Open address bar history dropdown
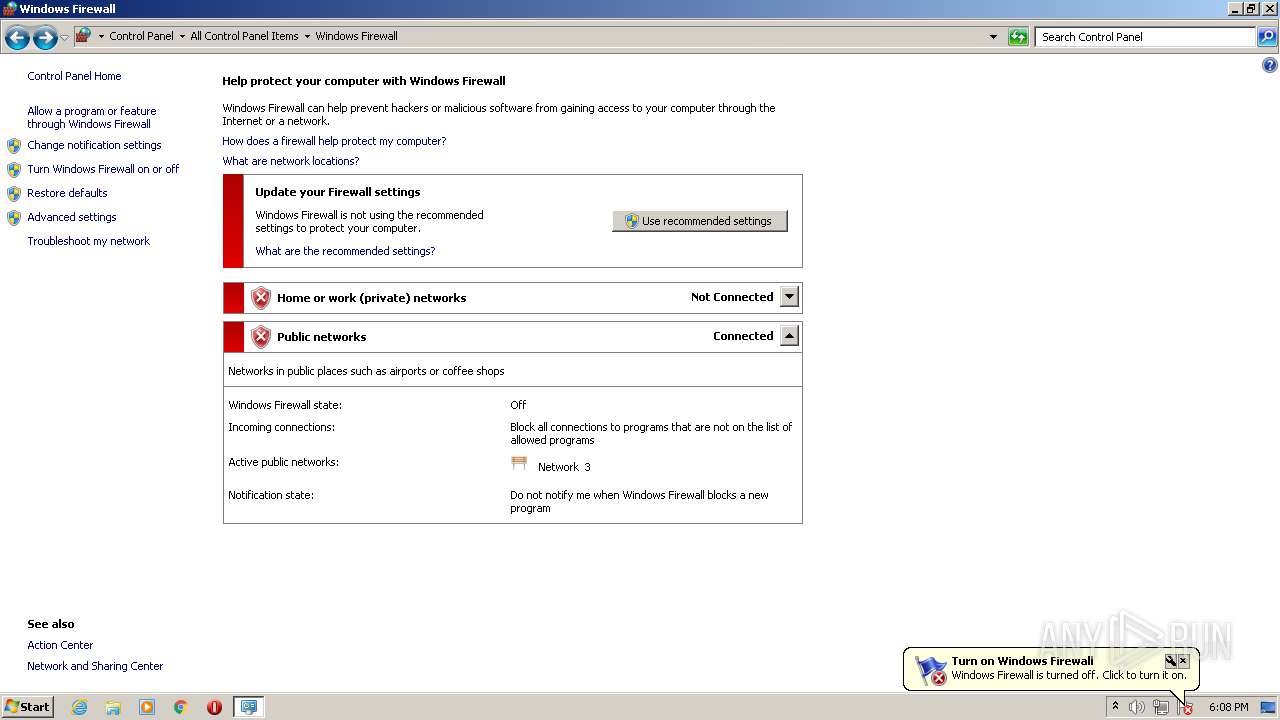Image resolution: width=1280 pixels, height=720 pixels. tap(993, 37)
